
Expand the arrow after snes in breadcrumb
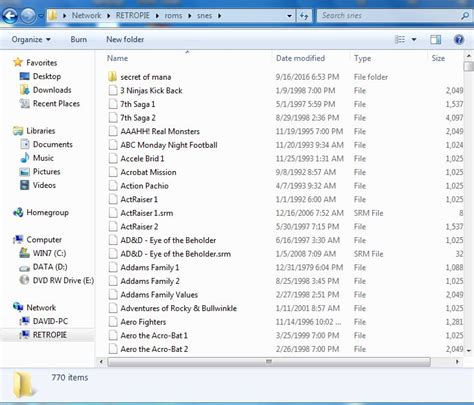click(x=219, y=16)
